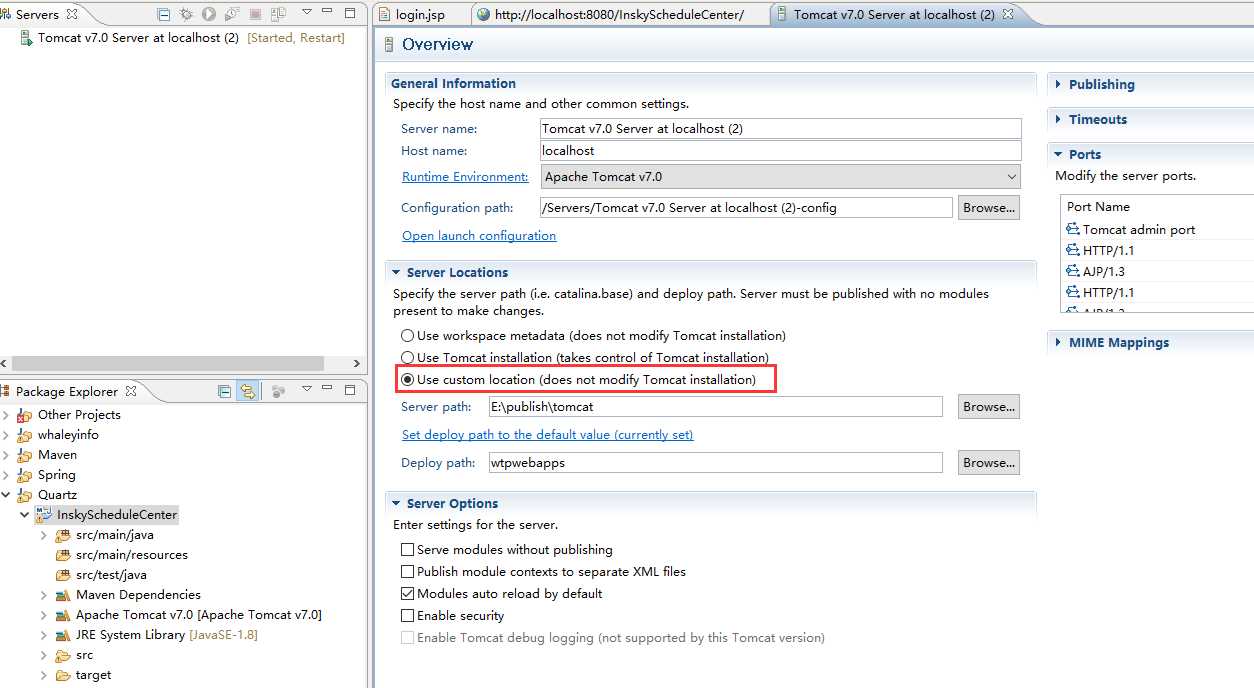
Task: Click into the Host name field
Action: 780,151
